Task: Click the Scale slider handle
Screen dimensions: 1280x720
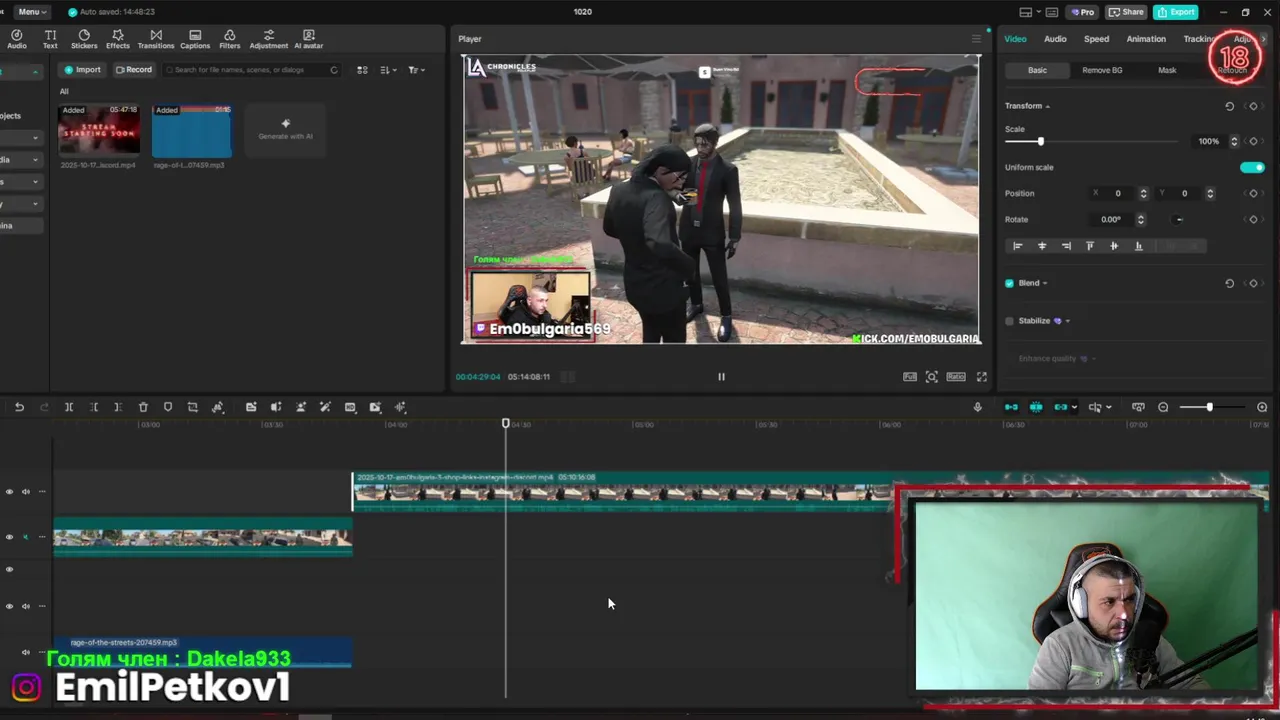Action: click(1040, 142)
